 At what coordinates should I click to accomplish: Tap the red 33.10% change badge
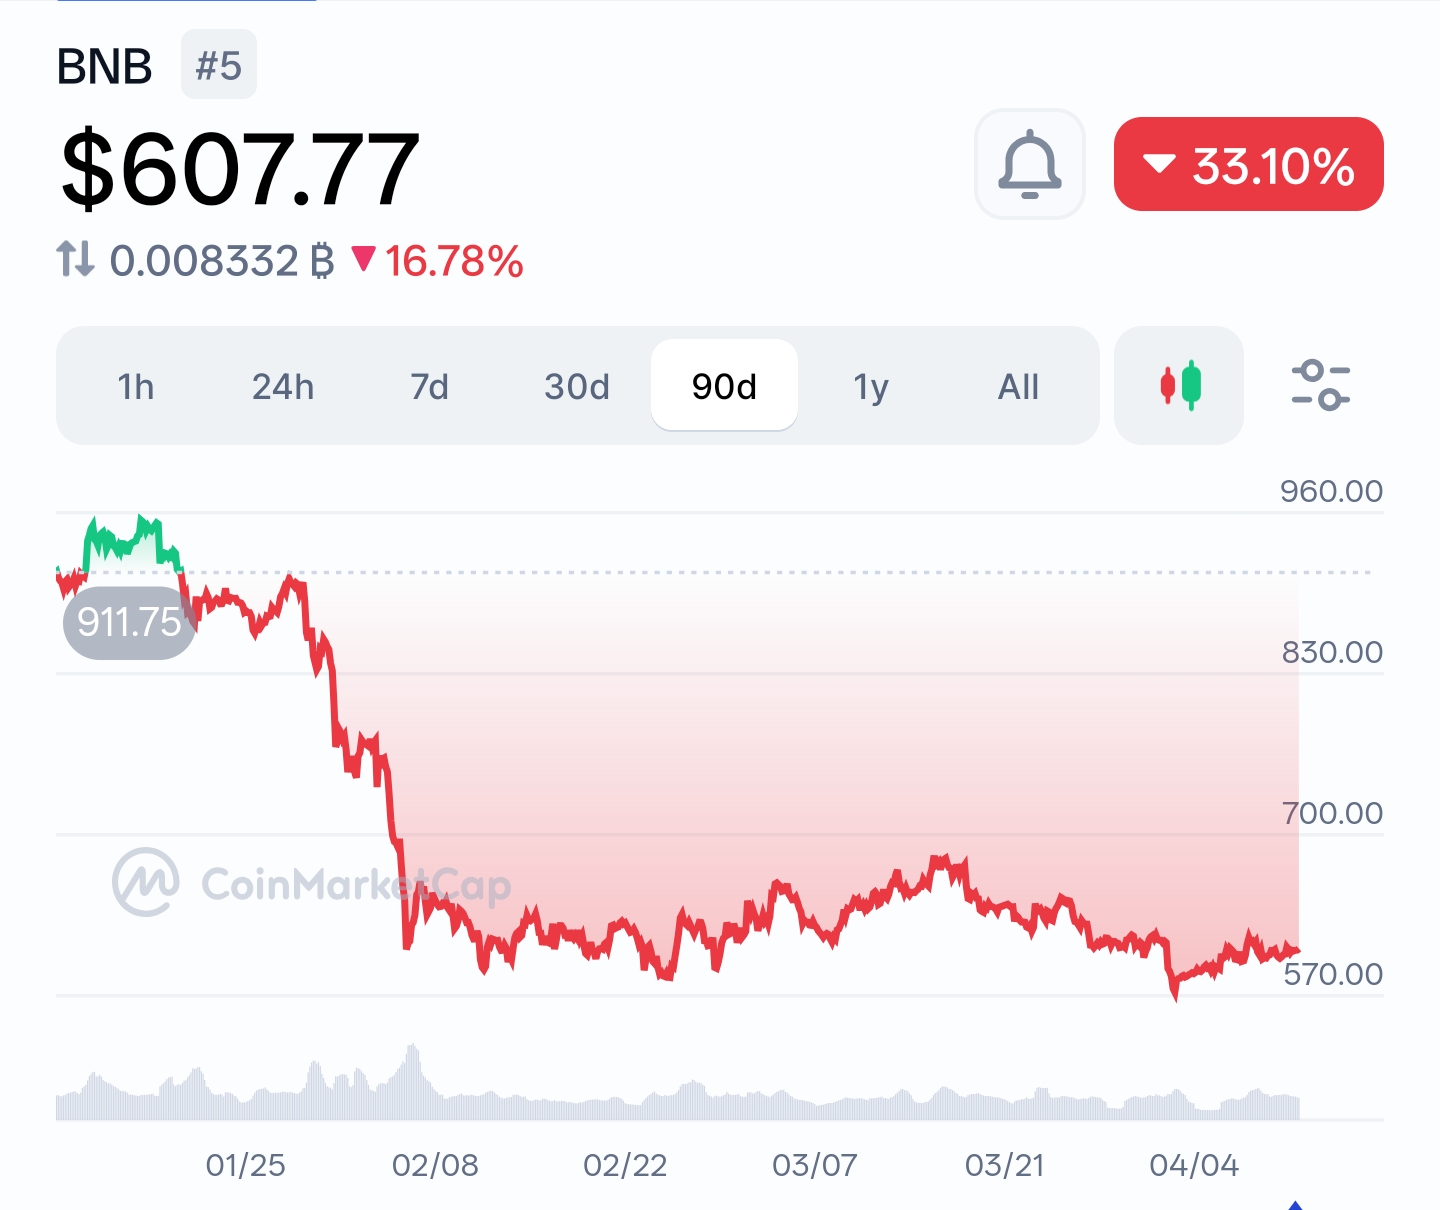pyautogui.click(x=1248, y=164)
